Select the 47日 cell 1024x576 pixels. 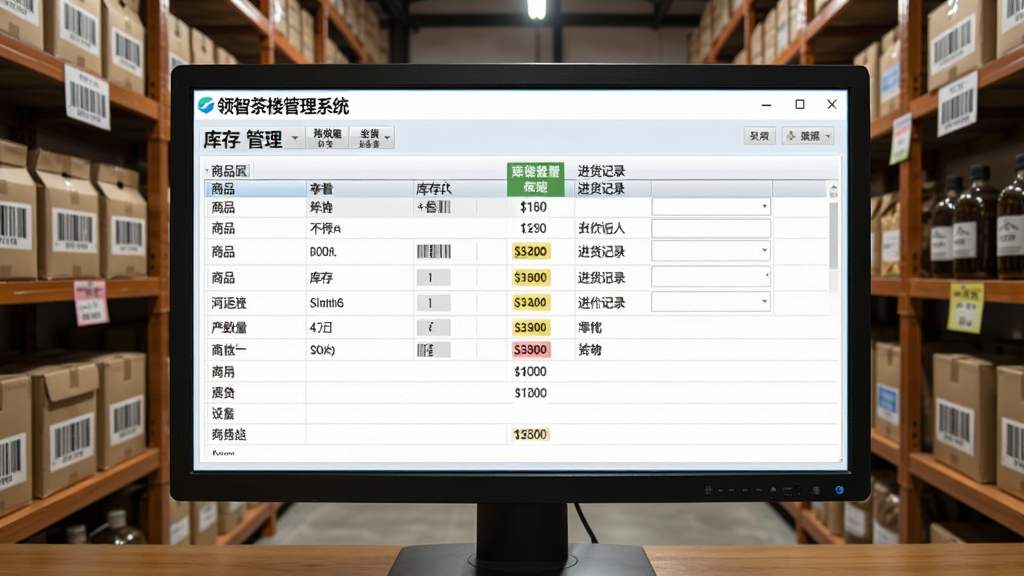click(321, 328)
